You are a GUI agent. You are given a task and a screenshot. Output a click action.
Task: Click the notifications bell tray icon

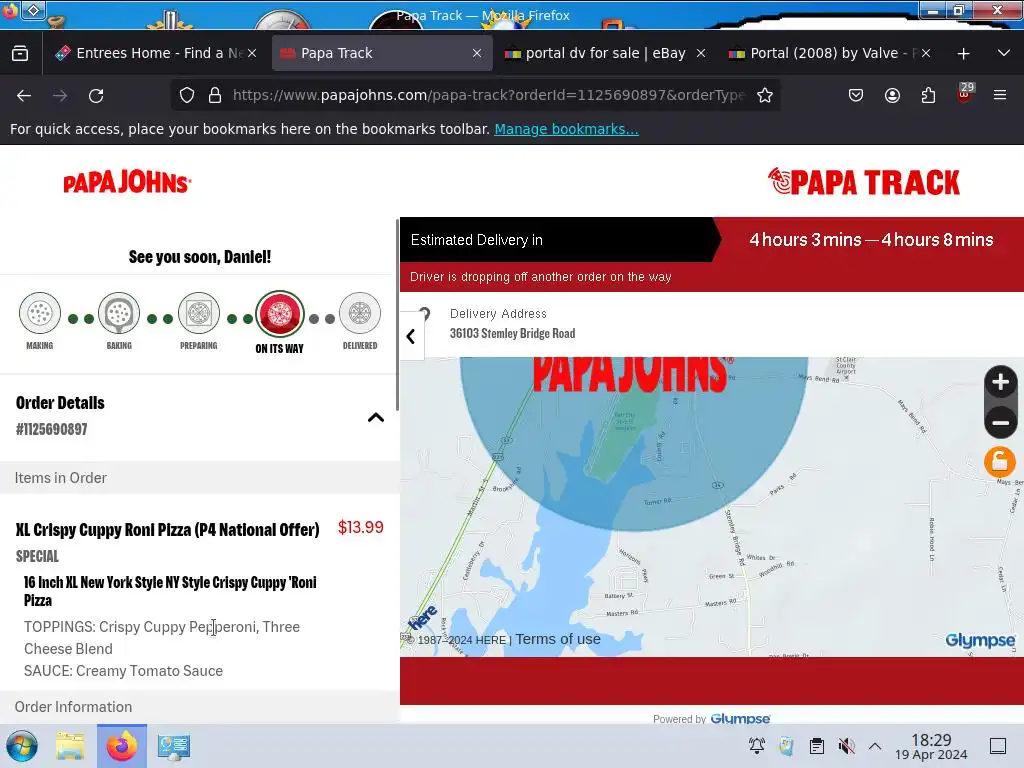pyautogui.click(x=757, y=746)
